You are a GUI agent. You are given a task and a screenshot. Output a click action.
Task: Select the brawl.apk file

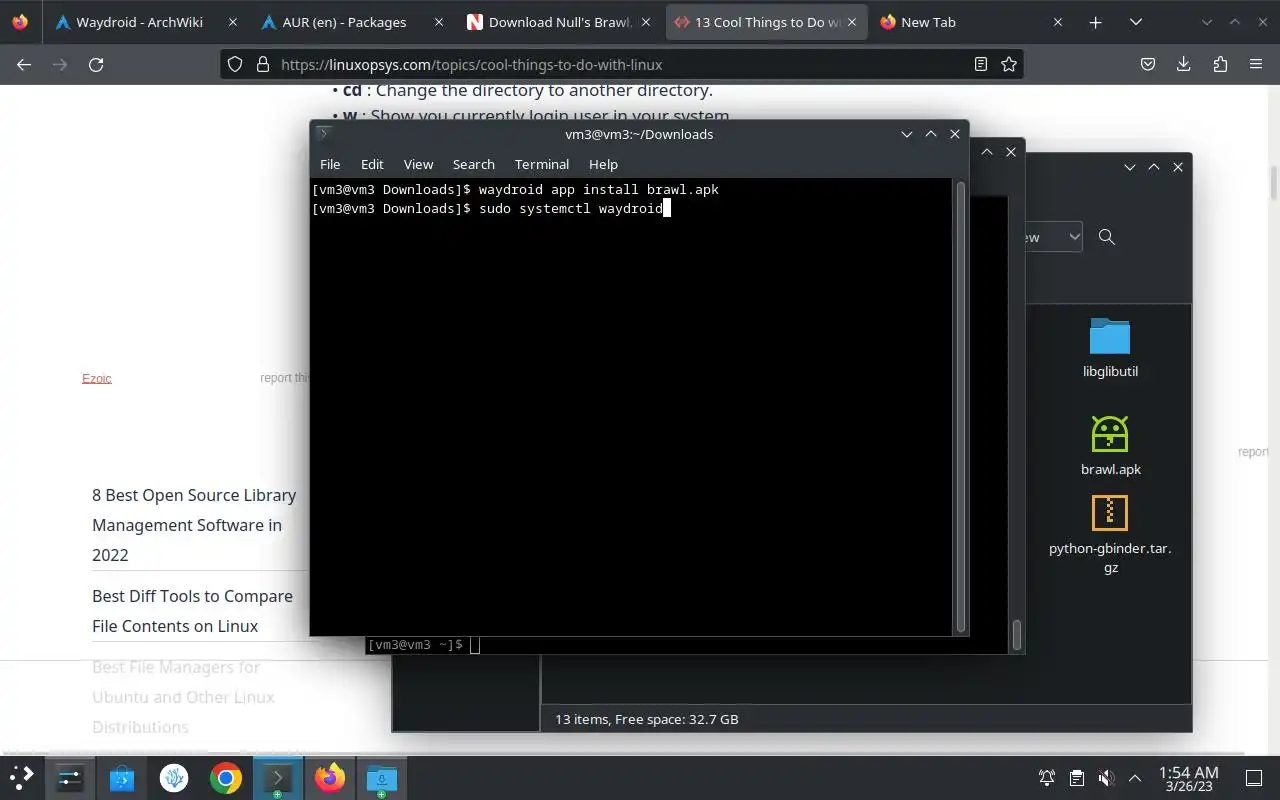click(x=1110, y=445)
